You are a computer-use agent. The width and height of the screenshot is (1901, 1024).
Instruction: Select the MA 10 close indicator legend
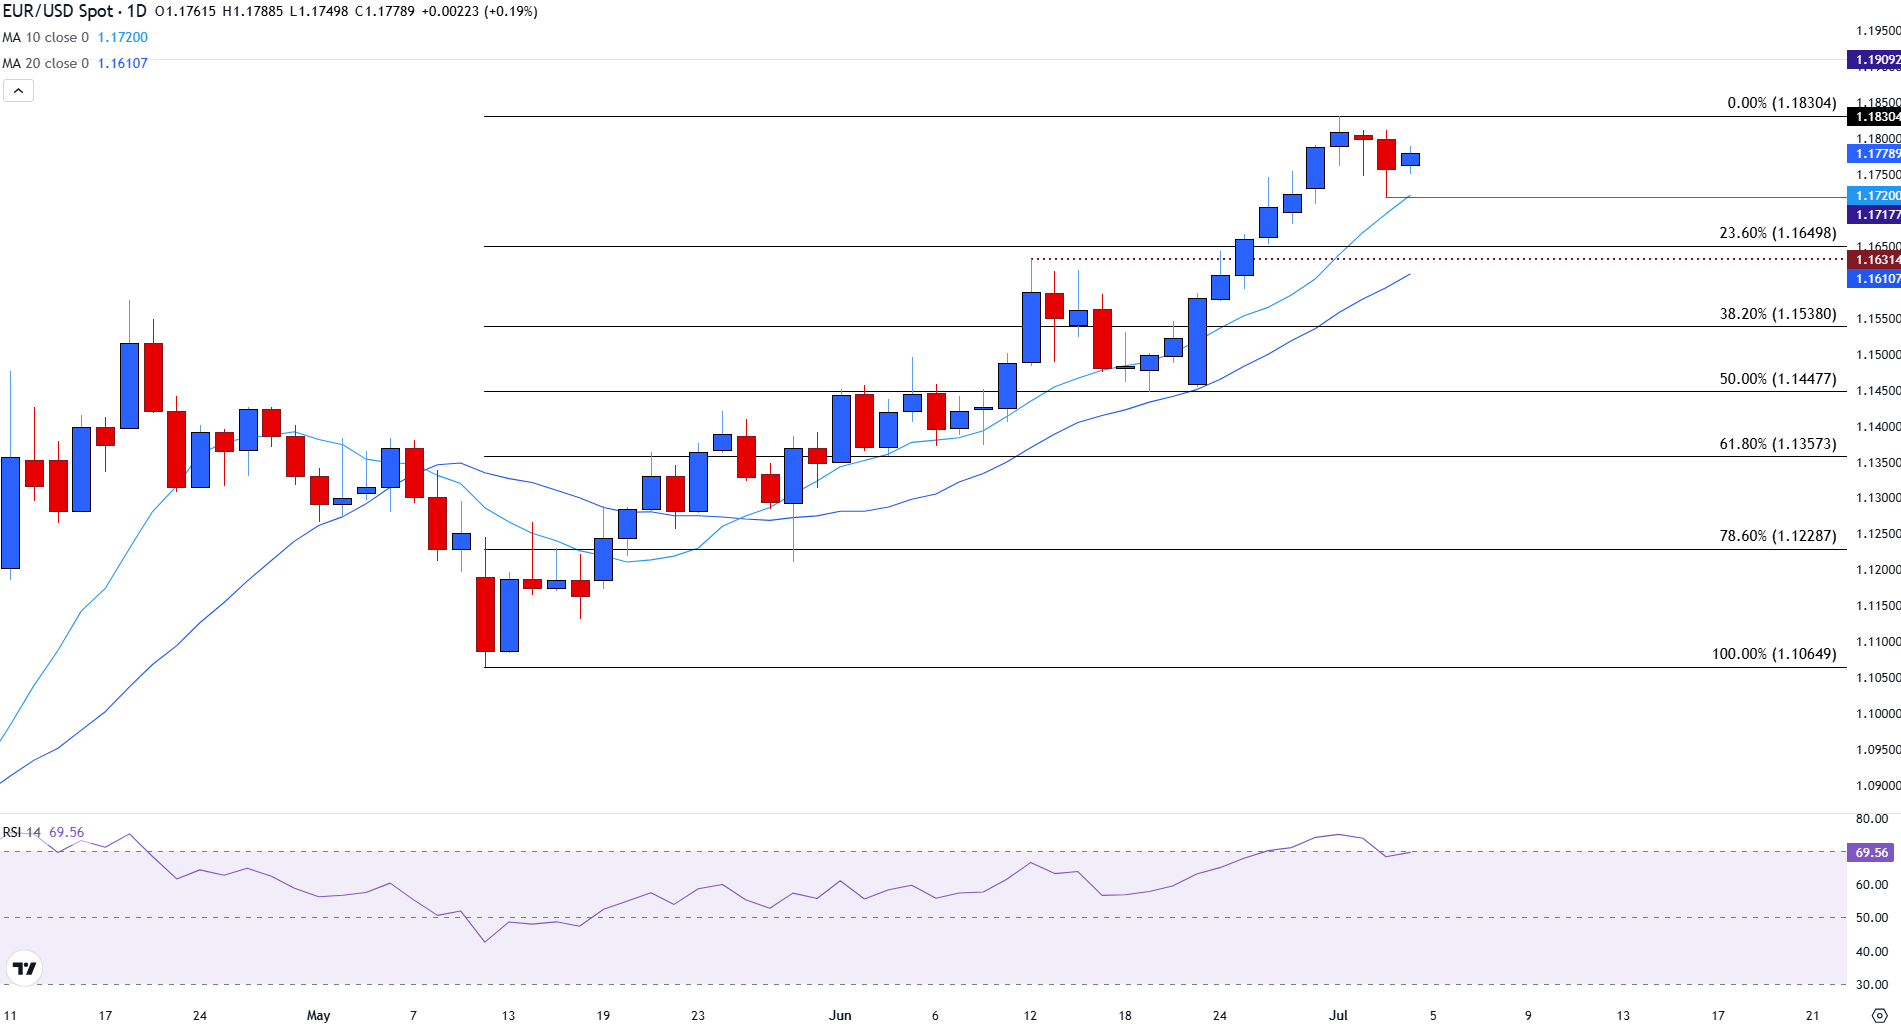click(x=46, y=37)
